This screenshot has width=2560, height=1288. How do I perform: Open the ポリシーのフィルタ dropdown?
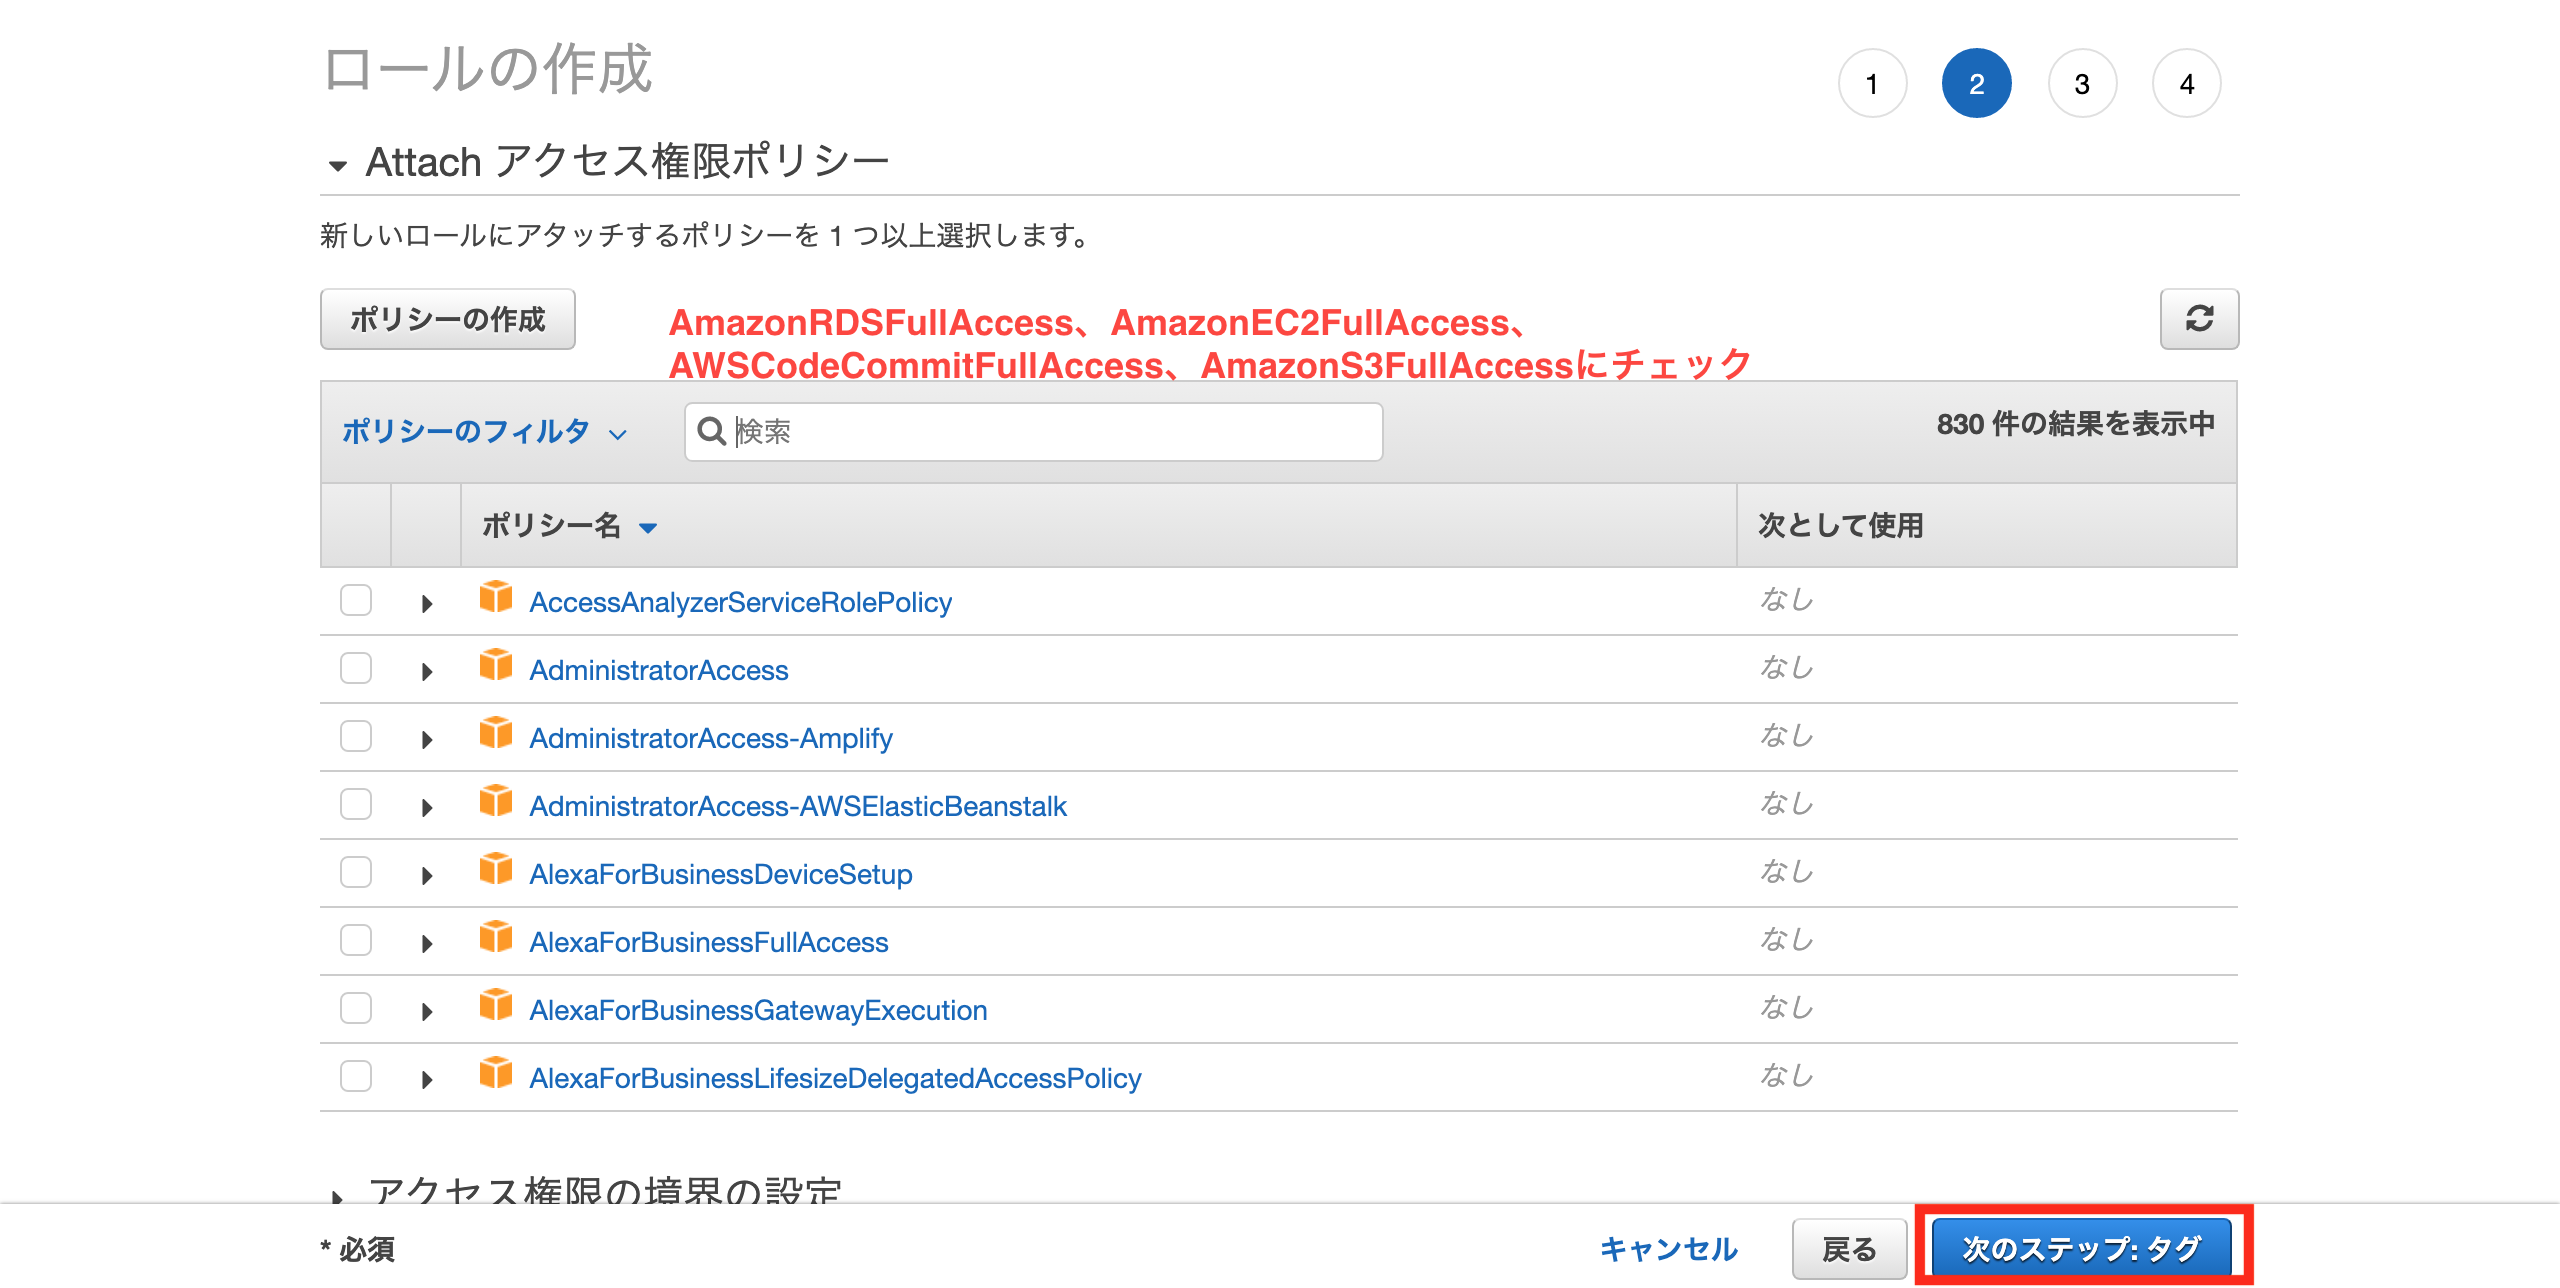tap(484, 431)
